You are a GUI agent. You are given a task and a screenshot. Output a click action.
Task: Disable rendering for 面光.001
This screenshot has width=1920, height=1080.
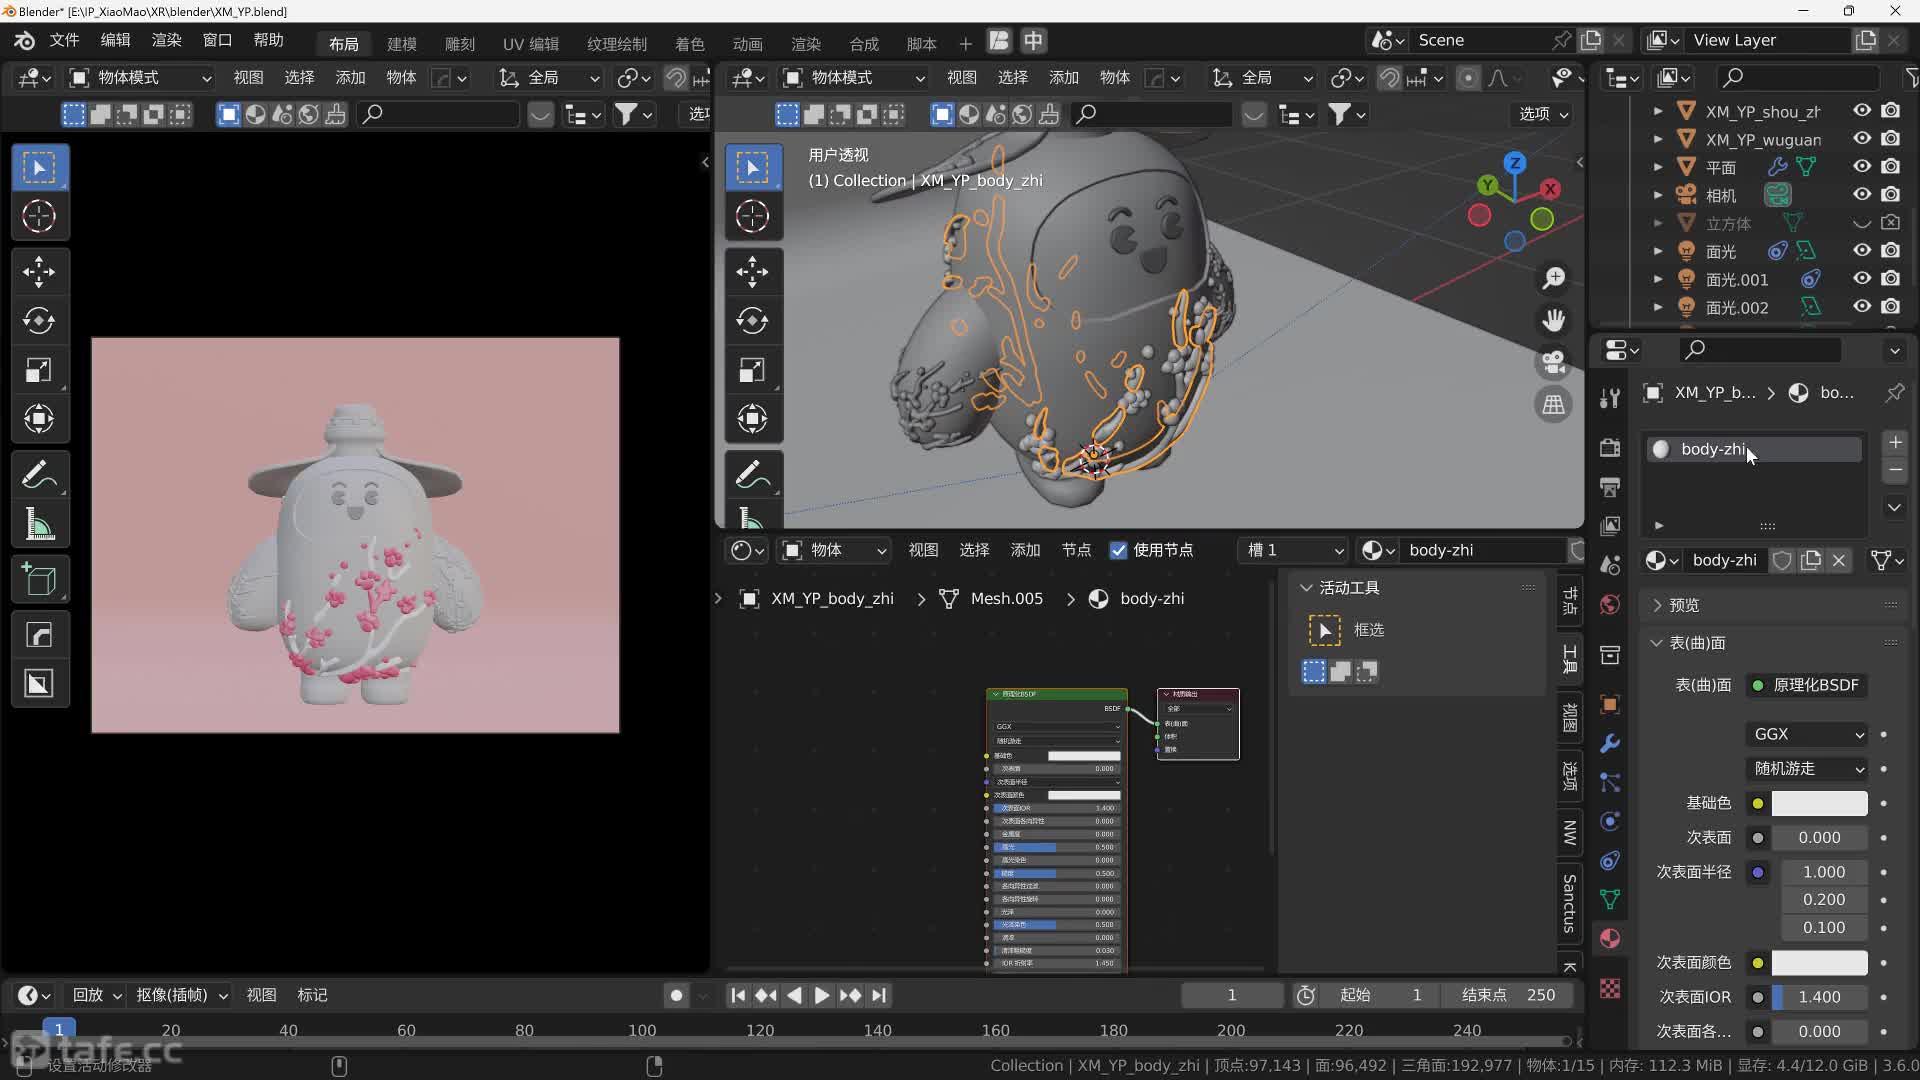[1891, 279]
